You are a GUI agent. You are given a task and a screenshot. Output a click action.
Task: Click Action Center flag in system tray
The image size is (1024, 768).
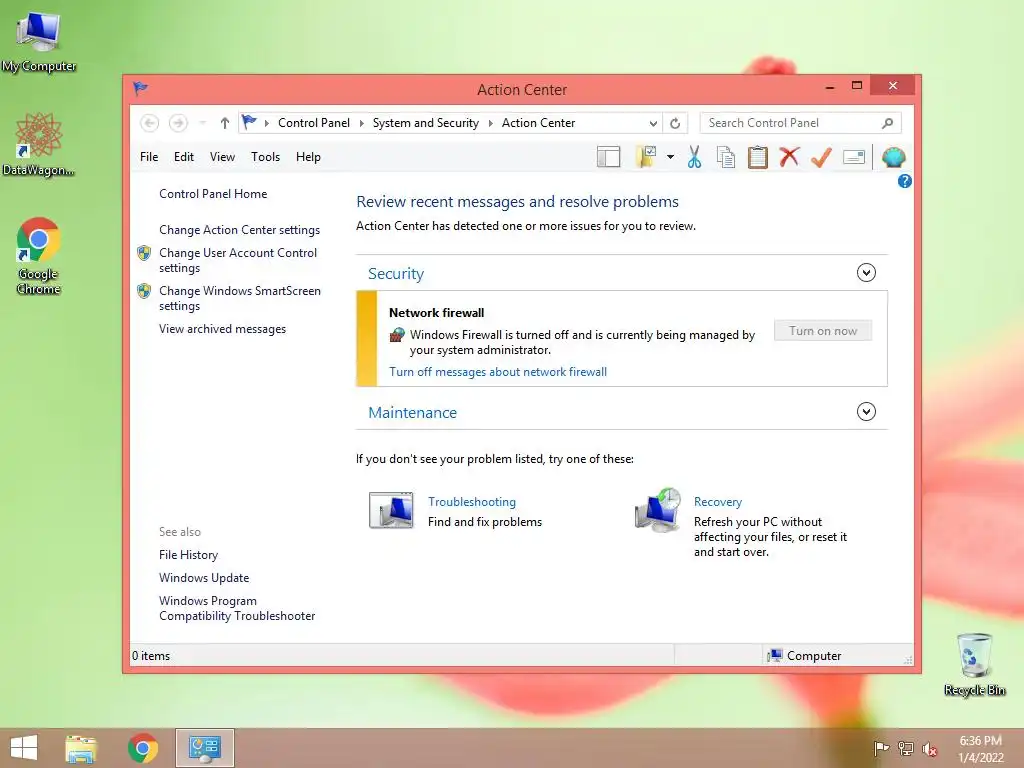pyautogui.click(x=881, y=748)
